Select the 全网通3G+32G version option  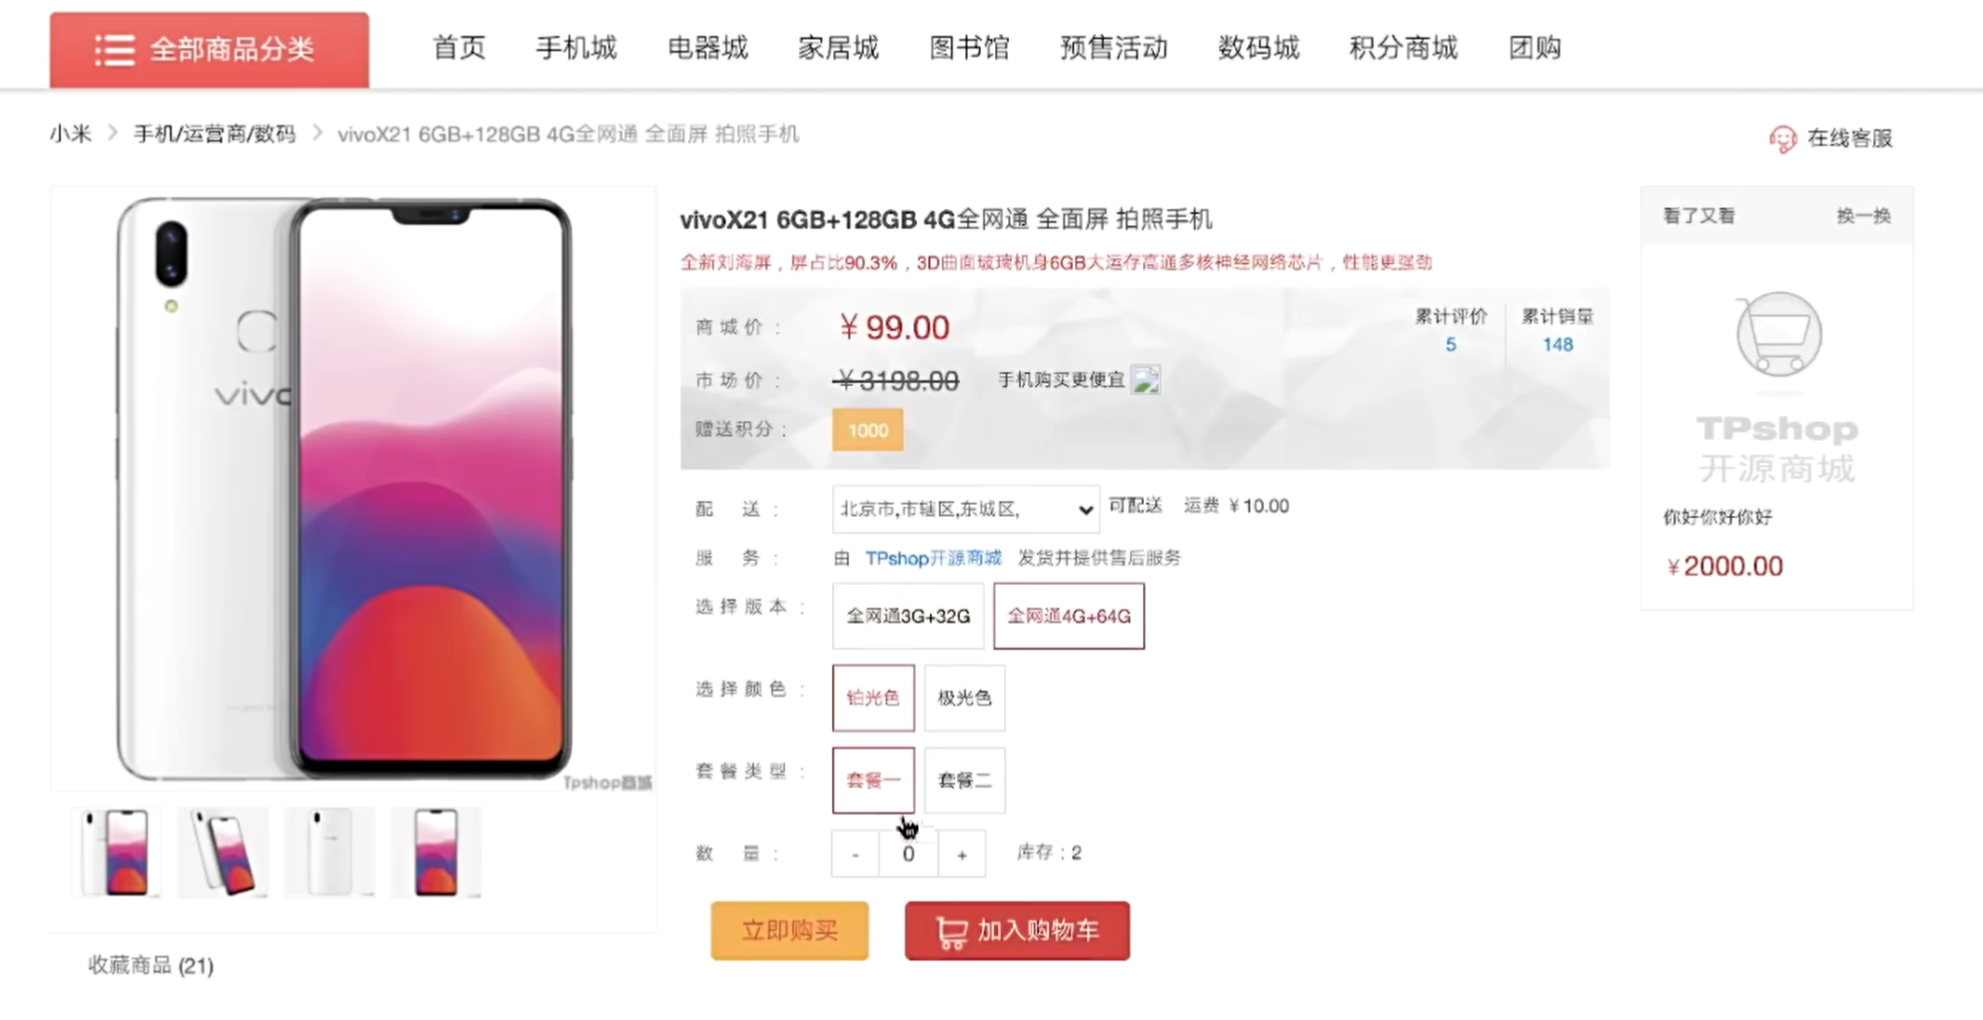pyautogui.click(x=908, y=616)
